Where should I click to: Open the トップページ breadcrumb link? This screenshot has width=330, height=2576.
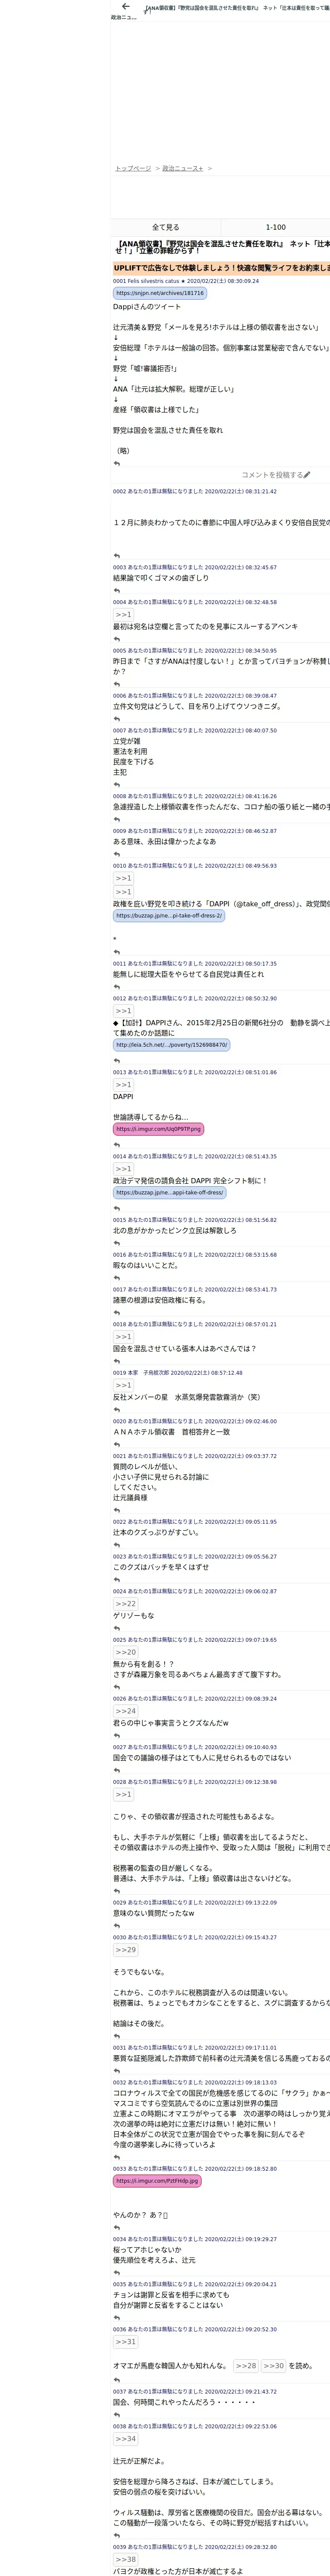(133, 168)
